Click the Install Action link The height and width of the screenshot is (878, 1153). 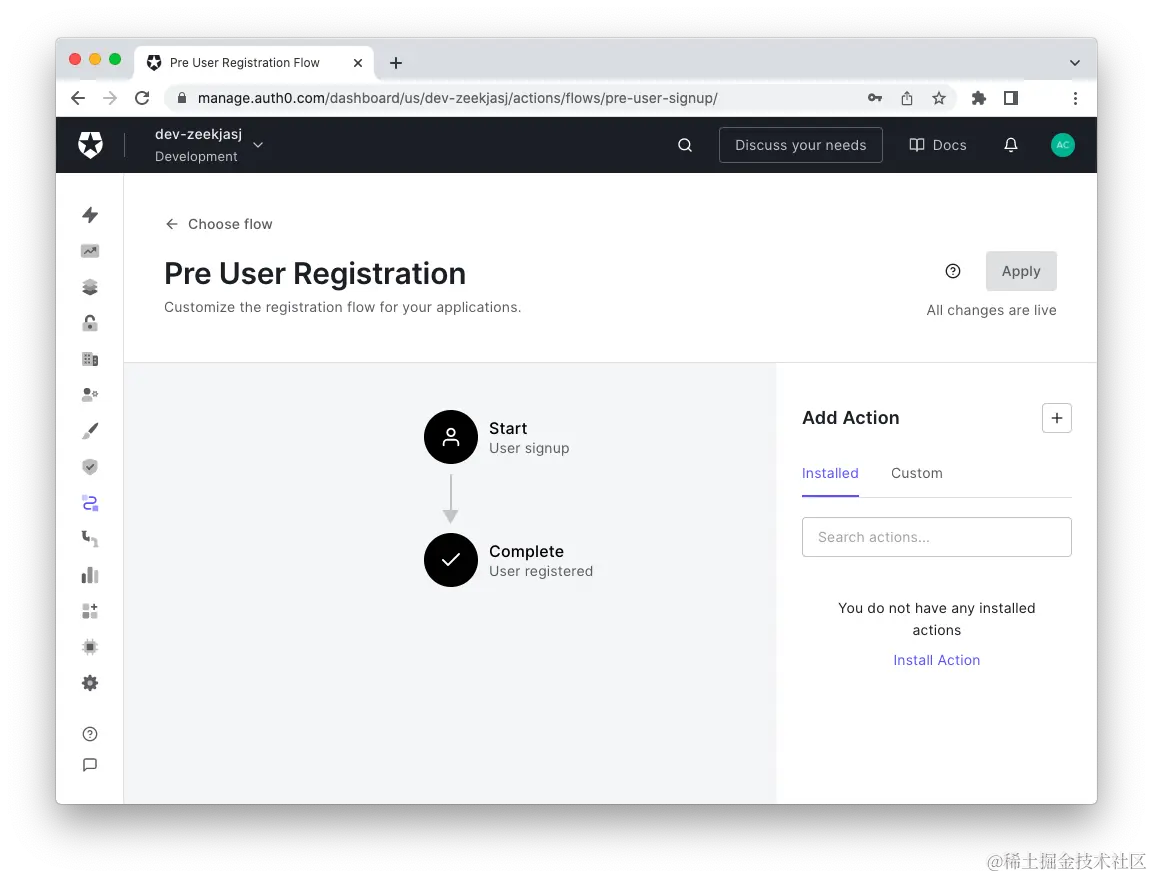point(936,660)
